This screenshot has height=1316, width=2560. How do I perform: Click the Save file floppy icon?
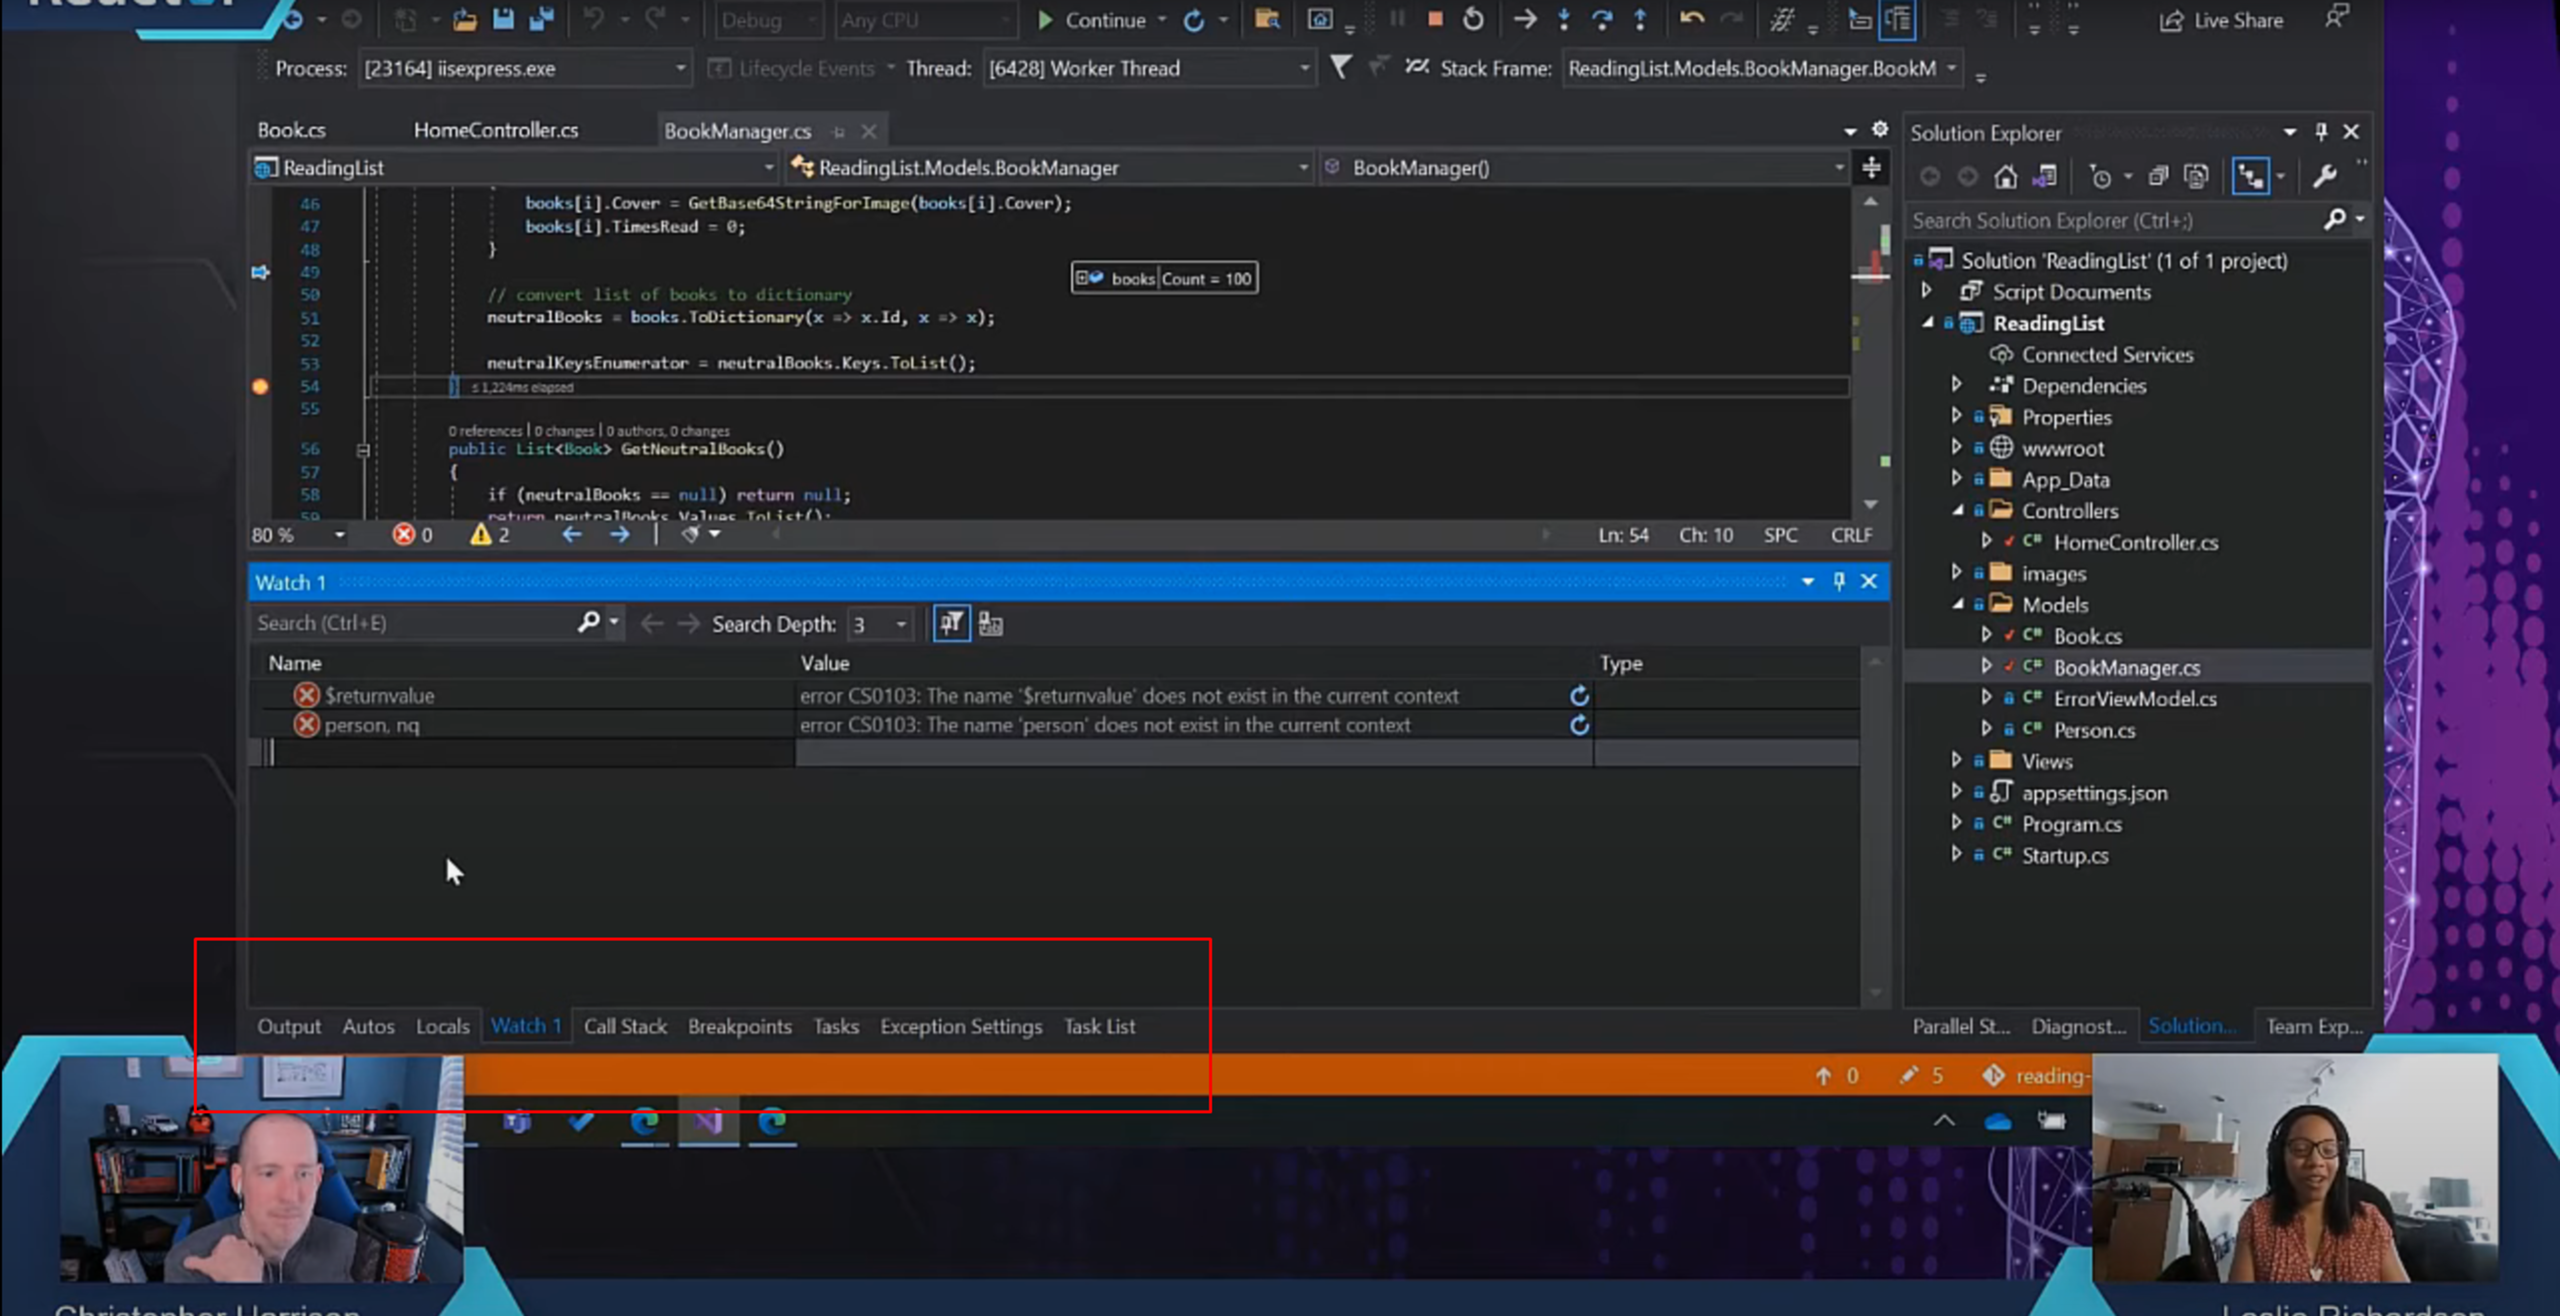[503, 19]
